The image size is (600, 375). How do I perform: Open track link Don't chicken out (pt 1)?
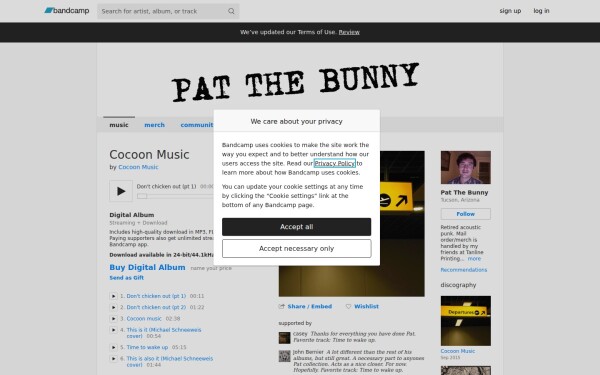click(x=156, y=296)
